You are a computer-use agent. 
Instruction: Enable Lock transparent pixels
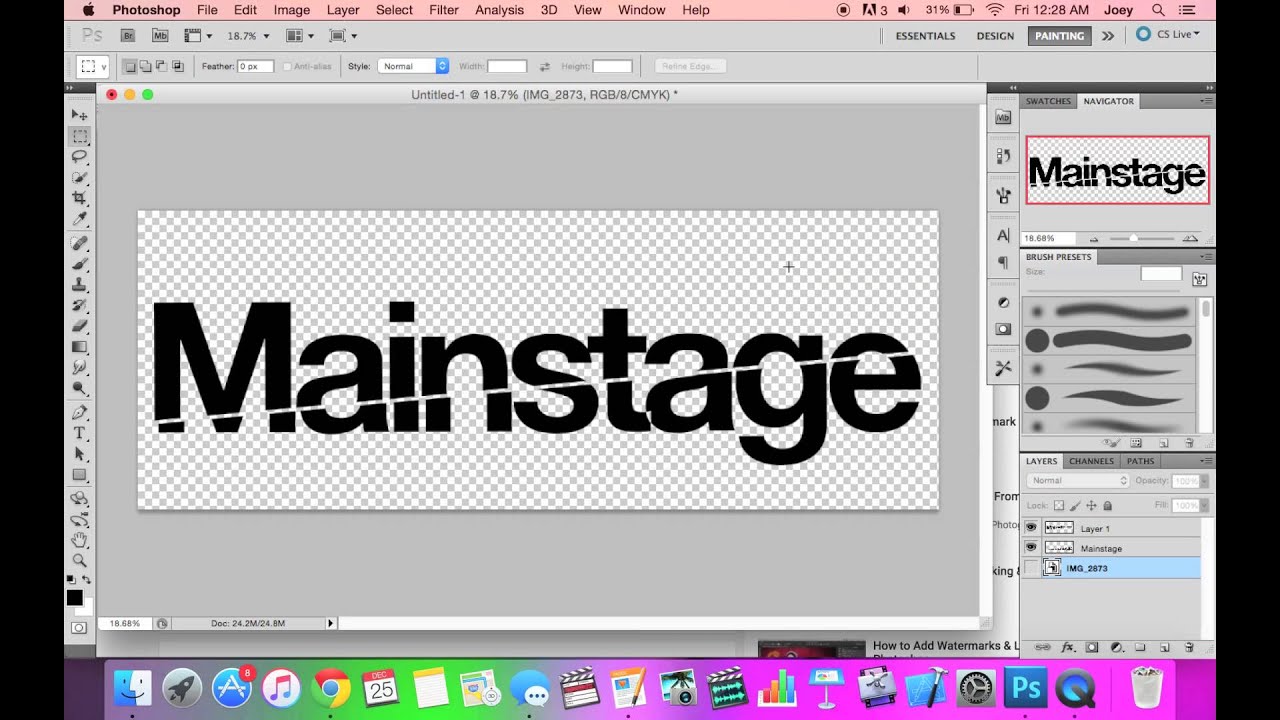point(1059,506)
